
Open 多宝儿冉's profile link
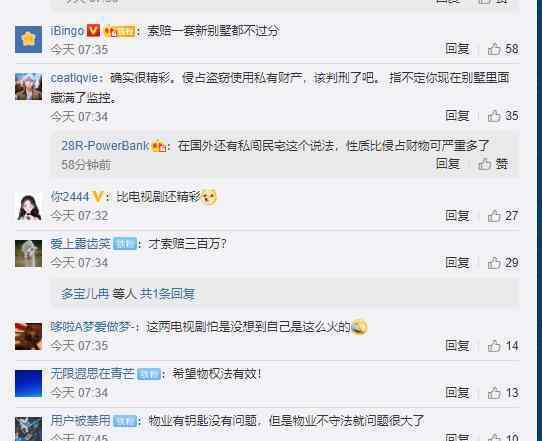pyautogui.click(x=85, y=294)
